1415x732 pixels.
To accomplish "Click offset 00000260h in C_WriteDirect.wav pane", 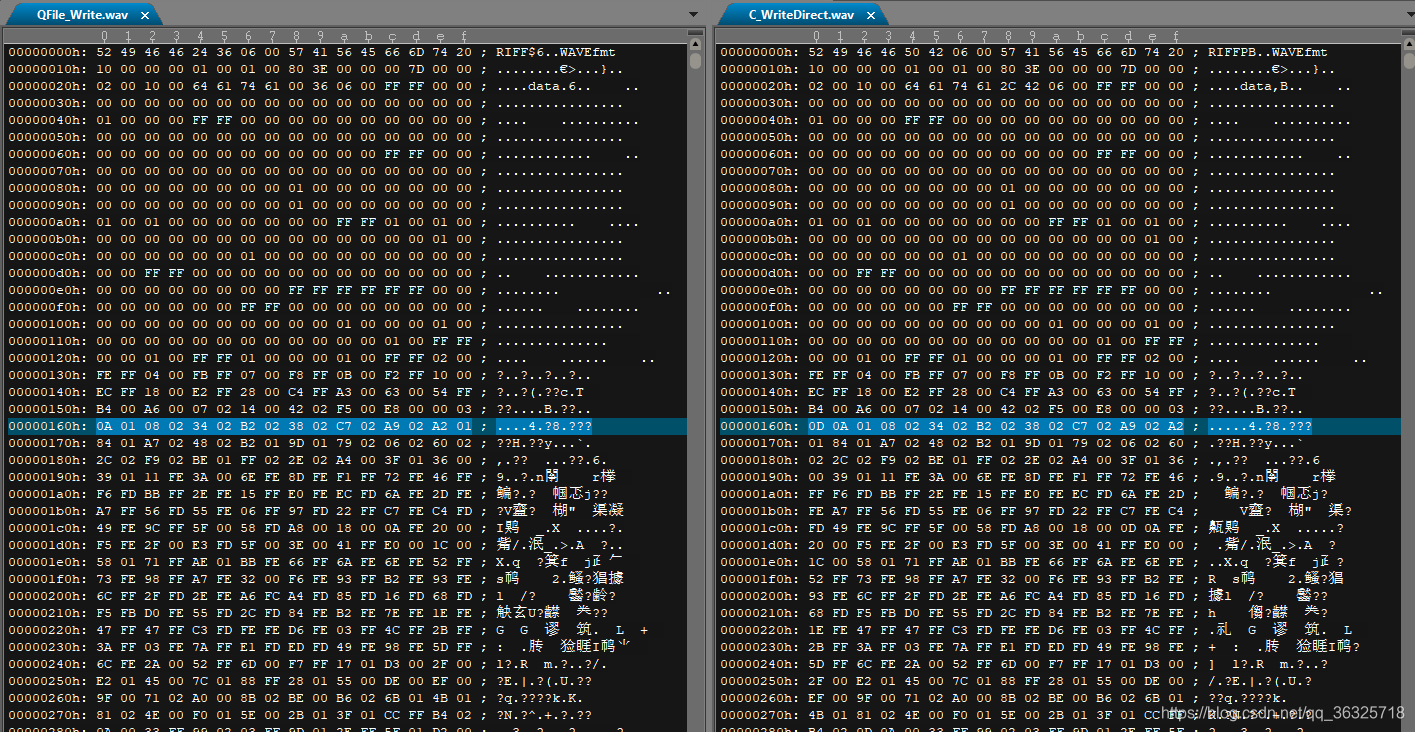I will coord(760,698).
